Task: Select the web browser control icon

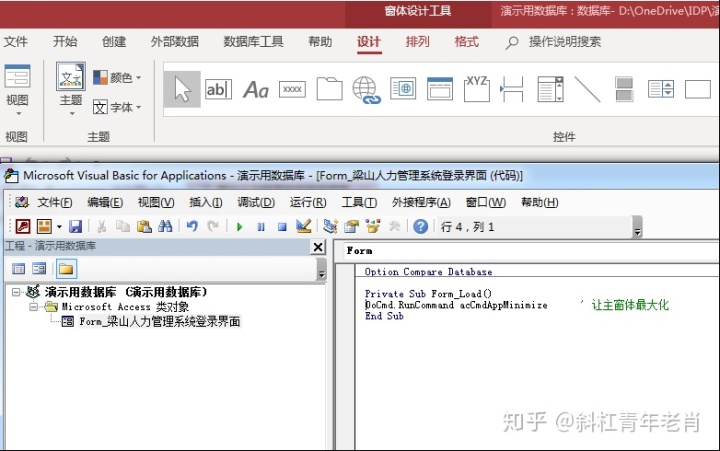Action: click(403, 89)
